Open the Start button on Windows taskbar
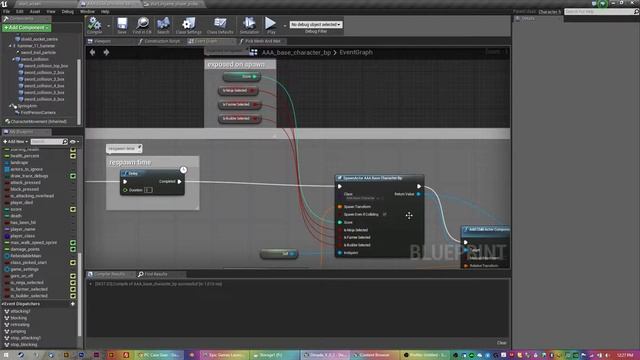This screenshot has width=640, height=360. (6, 355)
